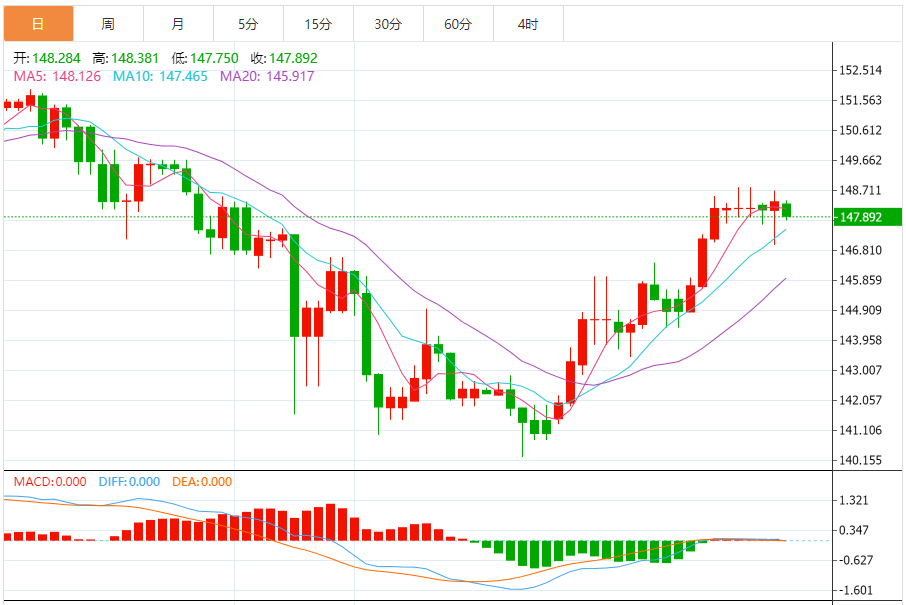Click the -0.627 MACD axis label

856,561
